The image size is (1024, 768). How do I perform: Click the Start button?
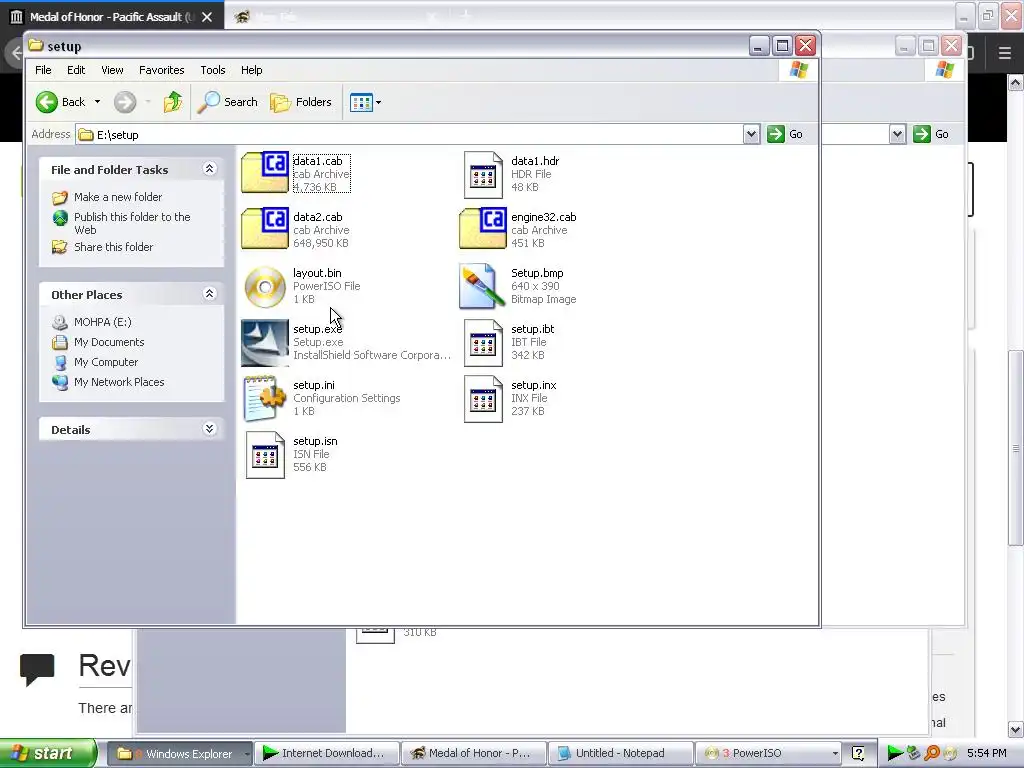(48, 753)
